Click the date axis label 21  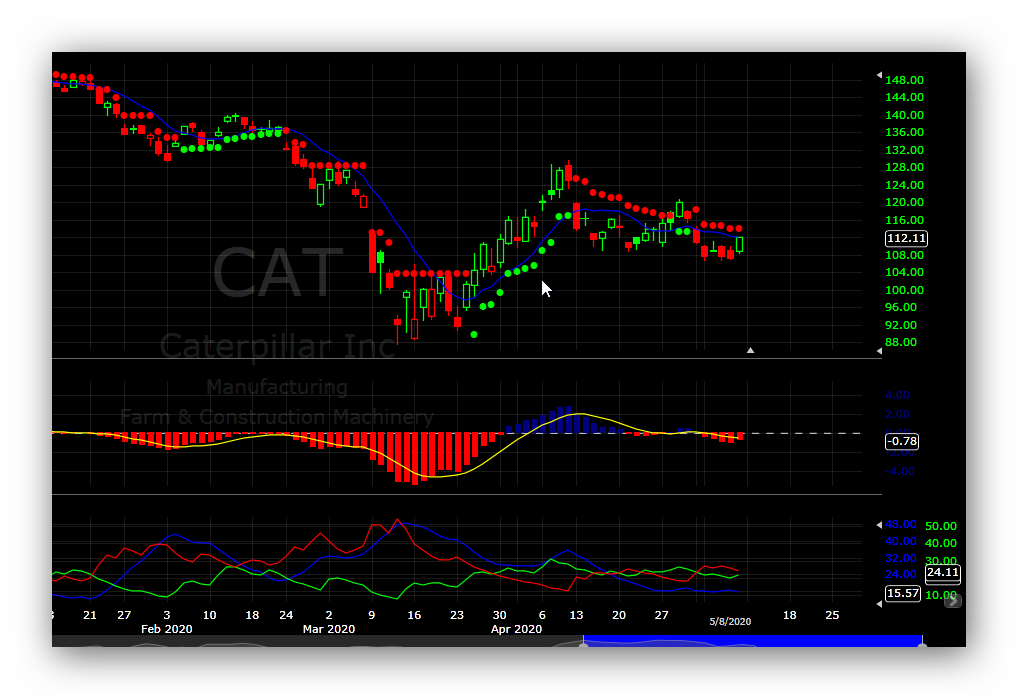coord(90,615)
